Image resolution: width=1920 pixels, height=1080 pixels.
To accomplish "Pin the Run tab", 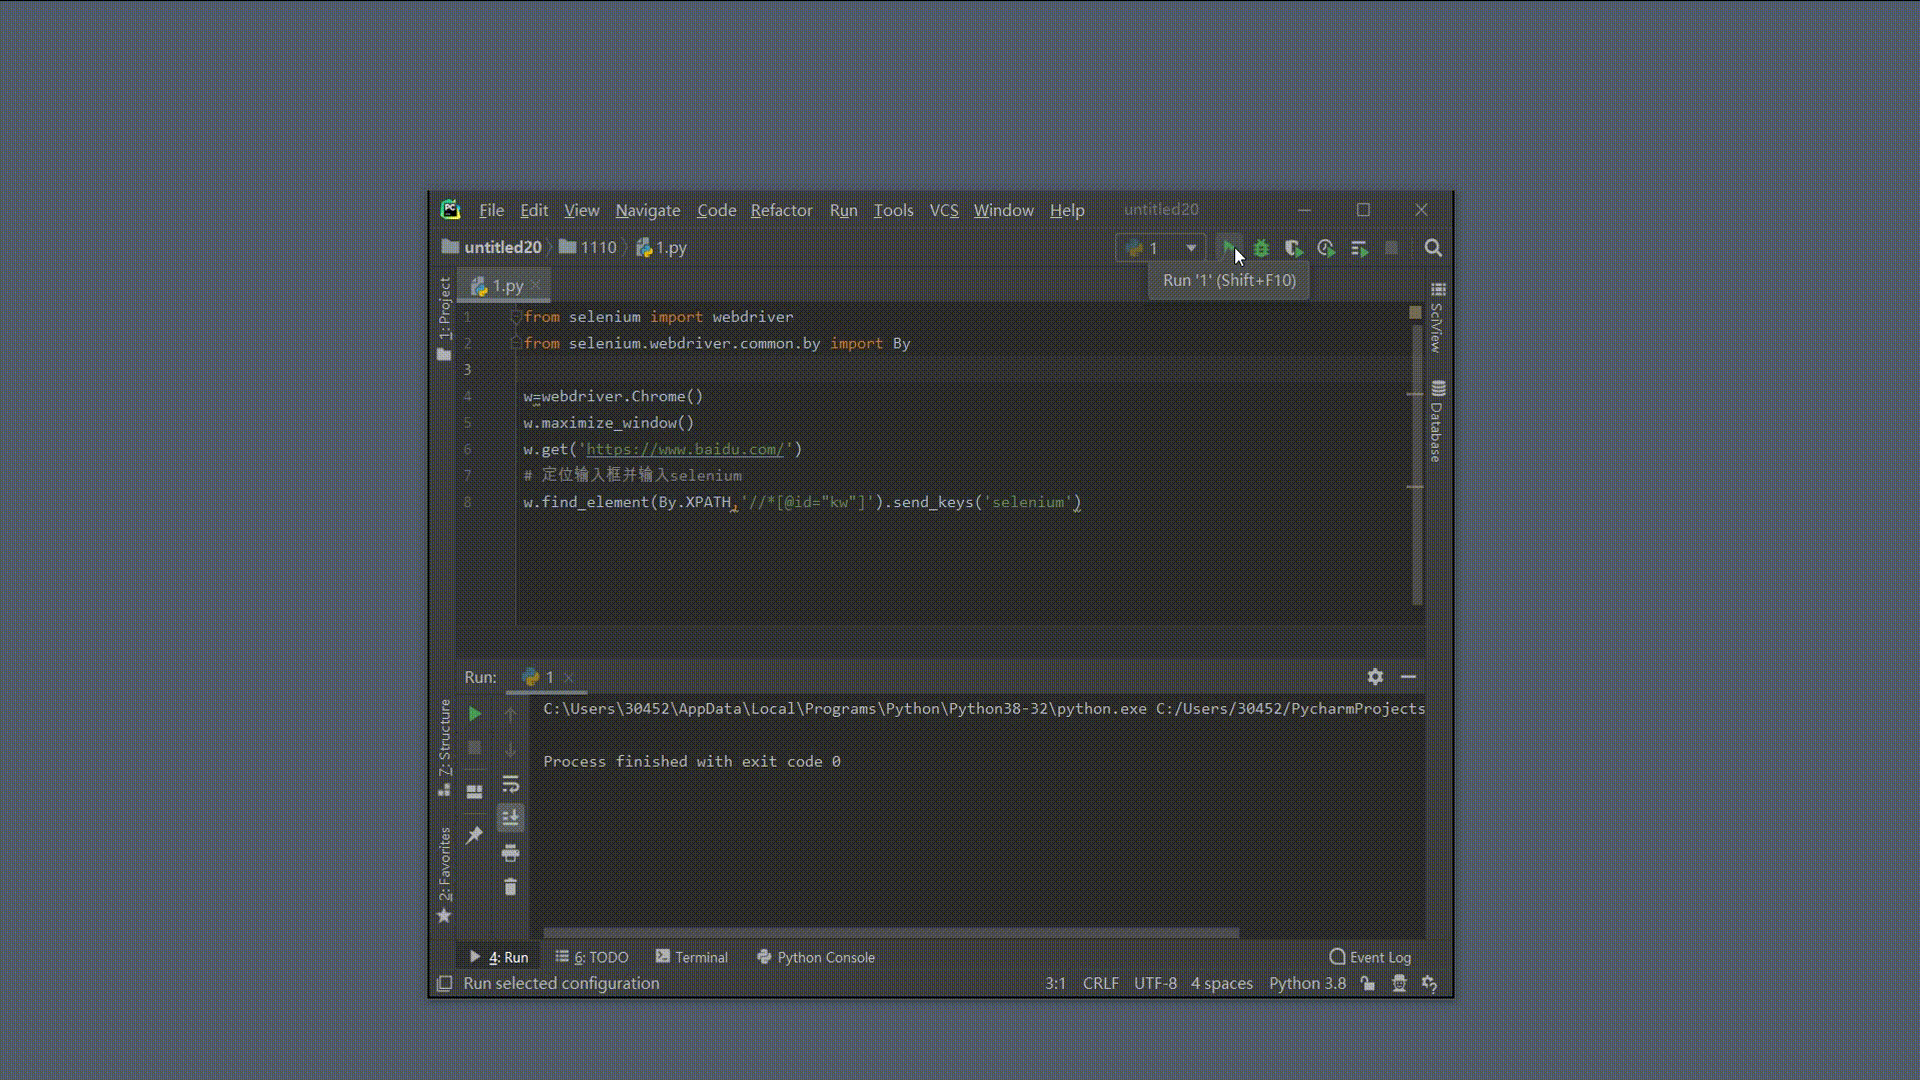I will pyautogui.click(x=475, y=835).
